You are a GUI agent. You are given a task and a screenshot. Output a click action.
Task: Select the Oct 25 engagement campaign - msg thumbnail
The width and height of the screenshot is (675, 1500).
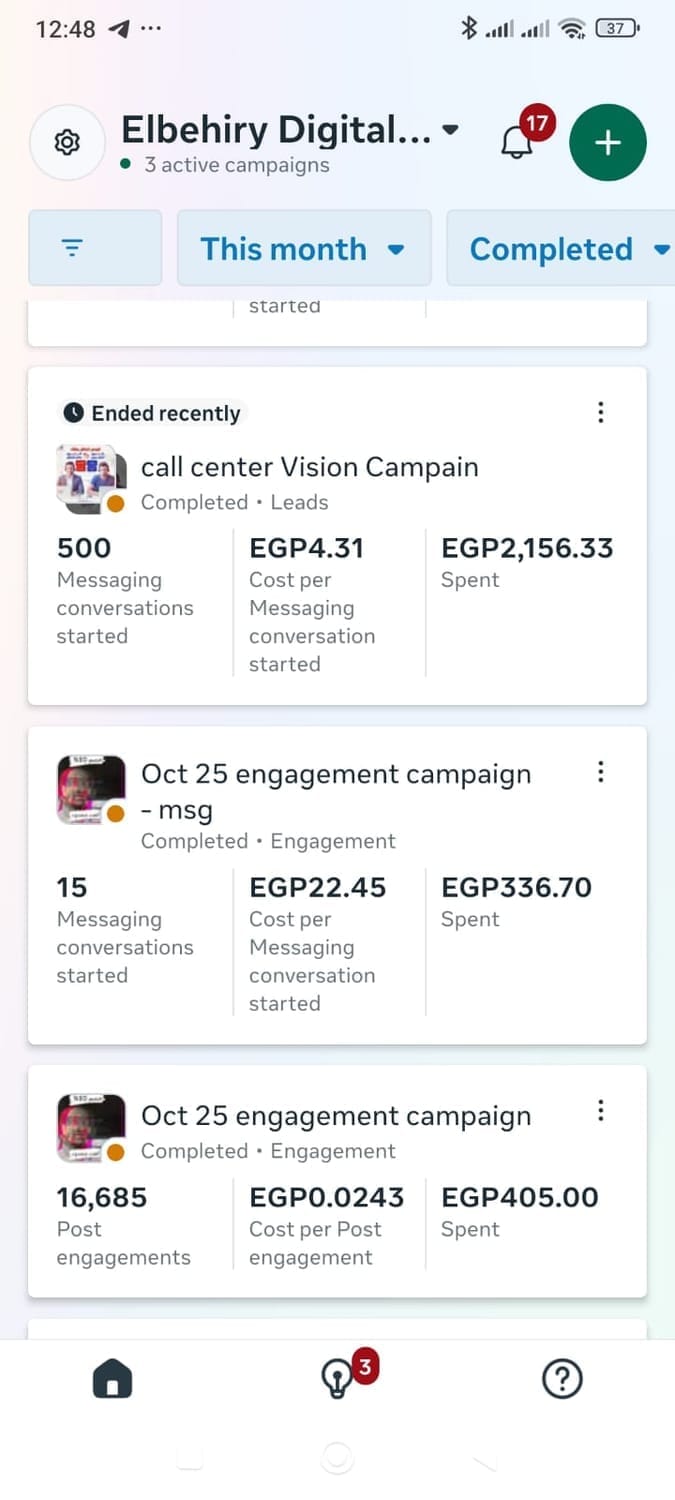91,790
